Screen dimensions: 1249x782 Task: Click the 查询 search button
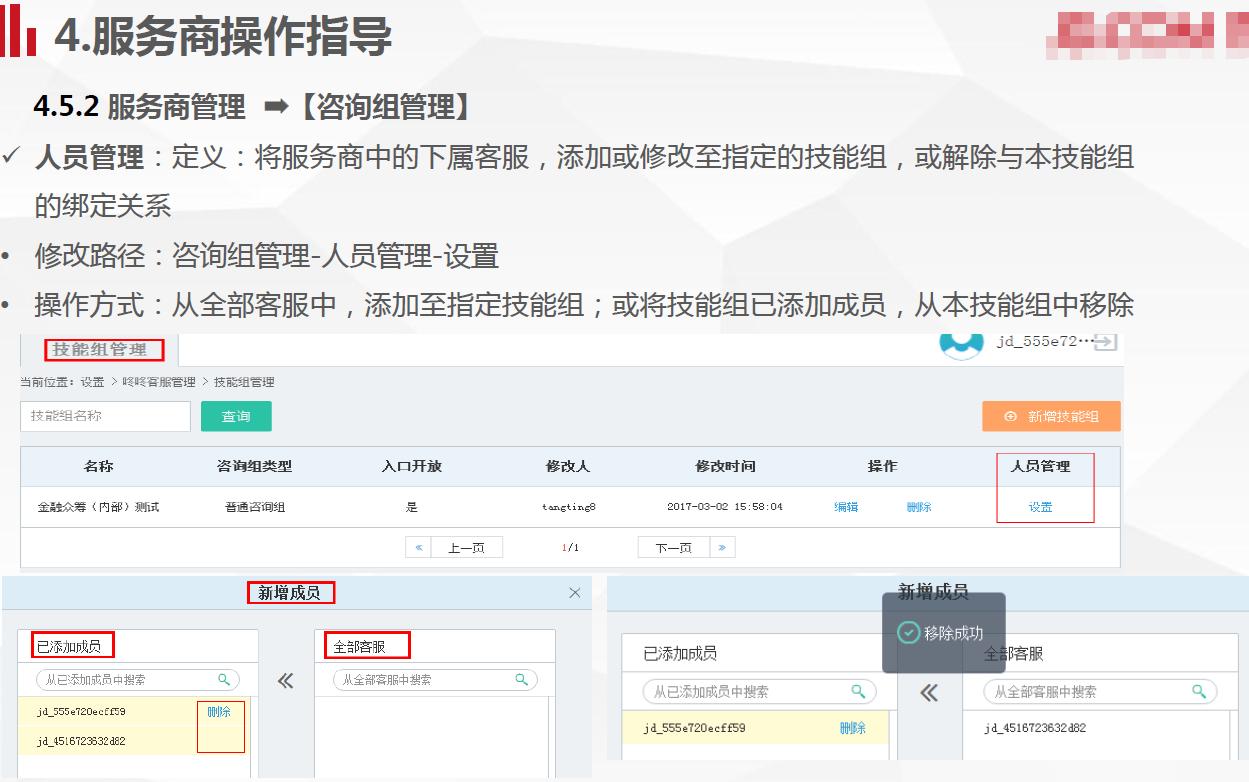(x=236, y=417)
